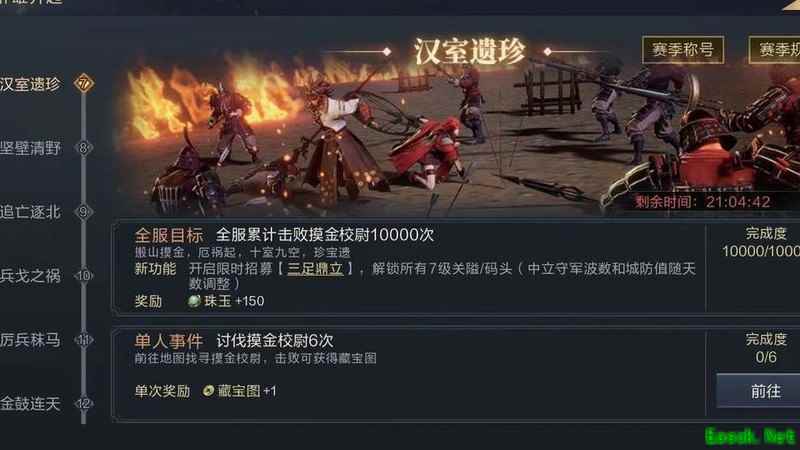Select stage 7 diamond marker on timeline
This screenshot has width=800, height=450.
(x=84, y=83)
